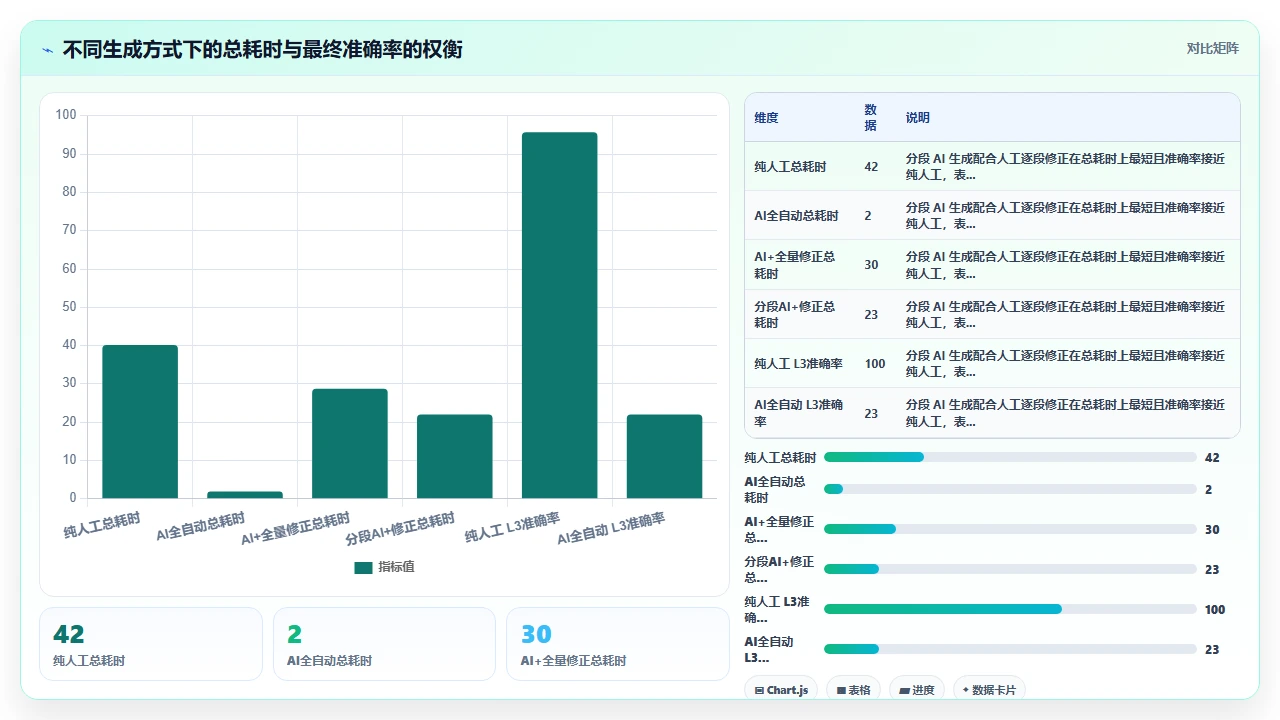Select the AI全自动 L3准确率 table row label

[798, 413]
